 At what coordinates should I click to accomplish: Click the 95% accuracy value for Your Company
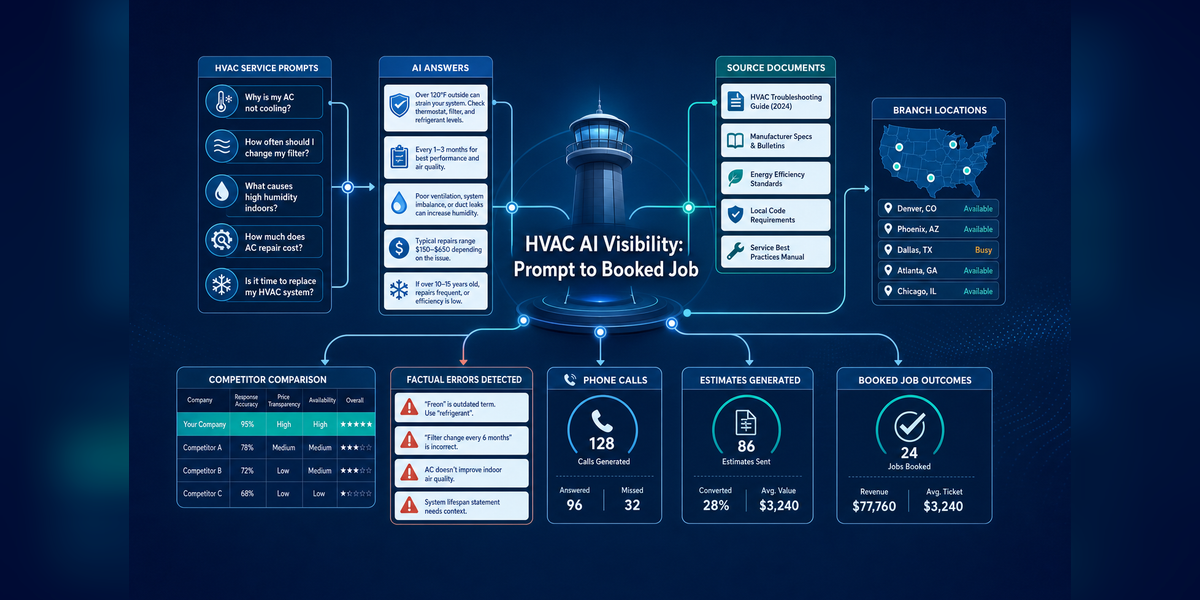[x=246, y=424]
